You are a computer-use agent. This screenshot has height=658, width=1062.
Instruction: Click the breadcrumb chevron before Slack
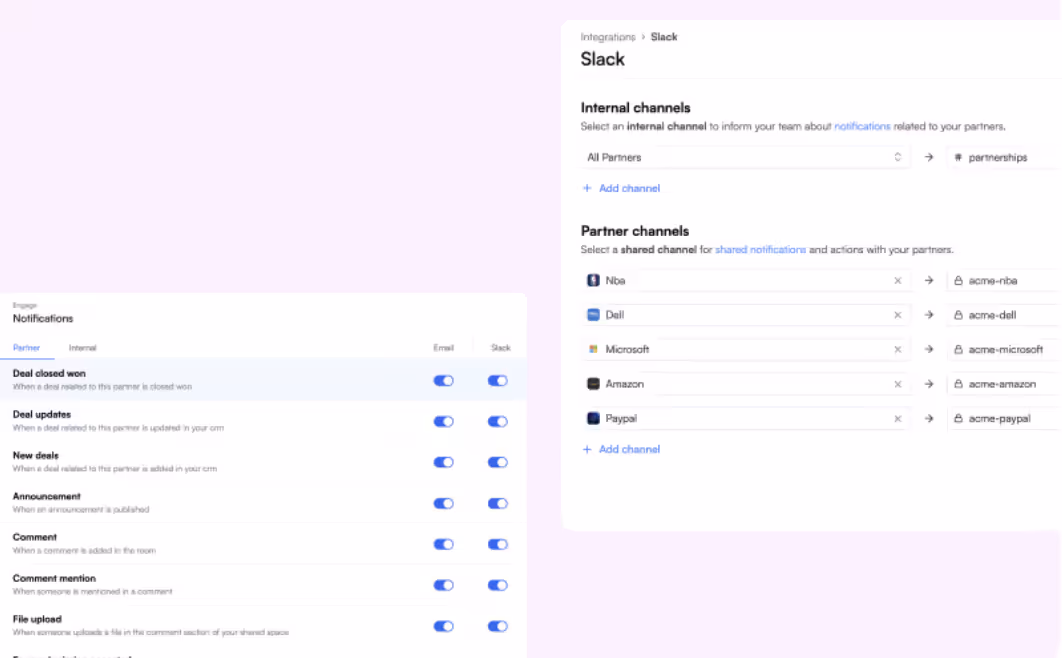643,37
